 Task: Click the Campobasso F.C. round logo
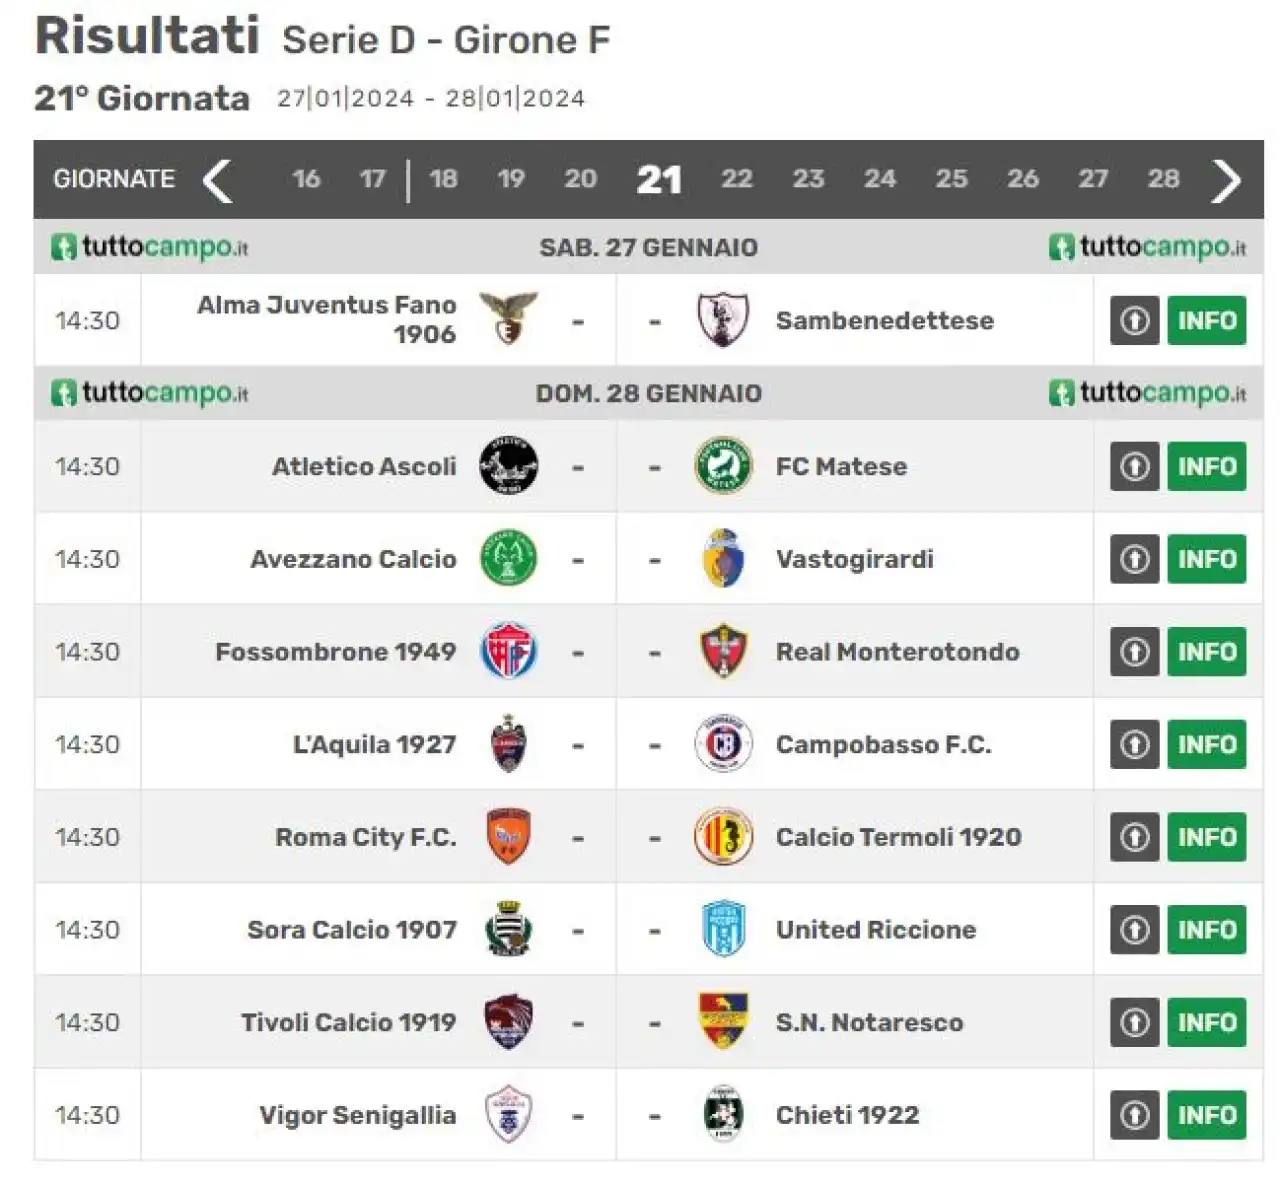click(722, 744)
